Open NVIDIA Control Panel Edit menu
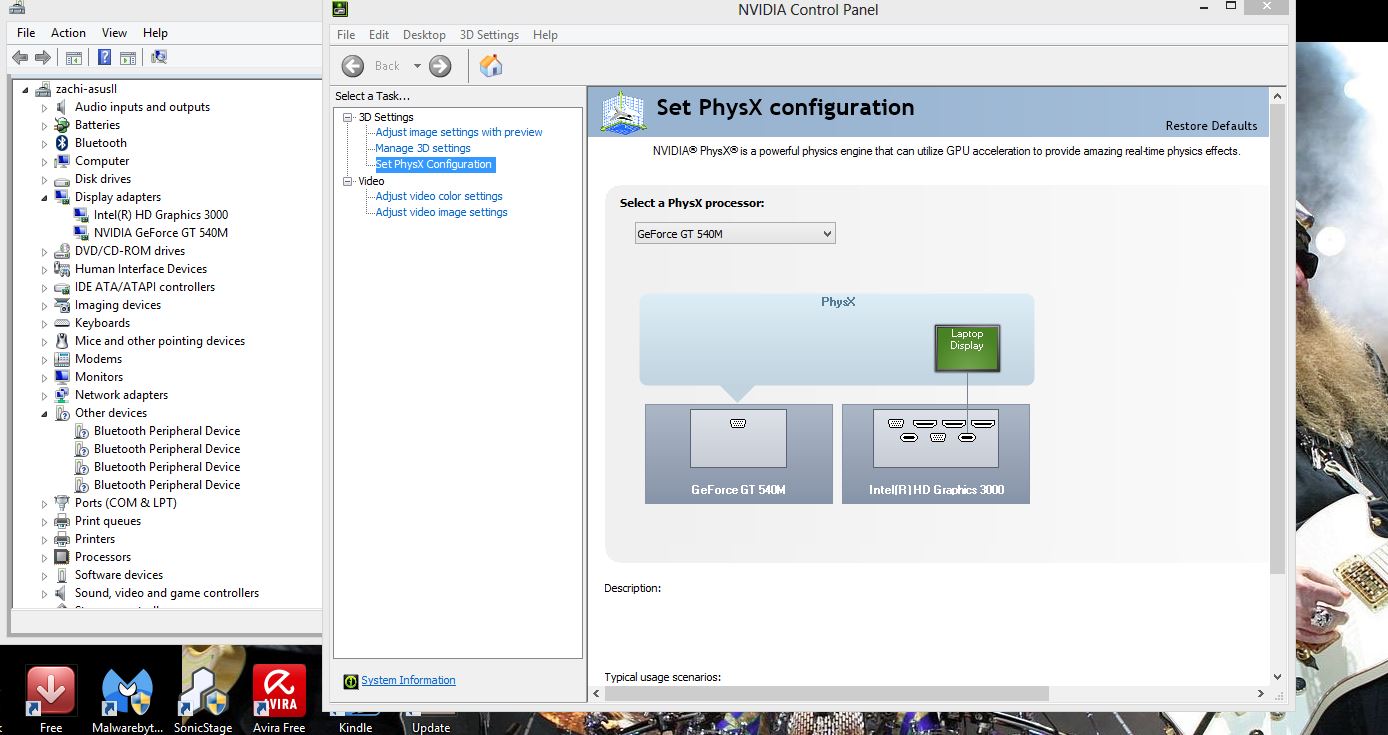1388x735 pixels. [379, 35]
